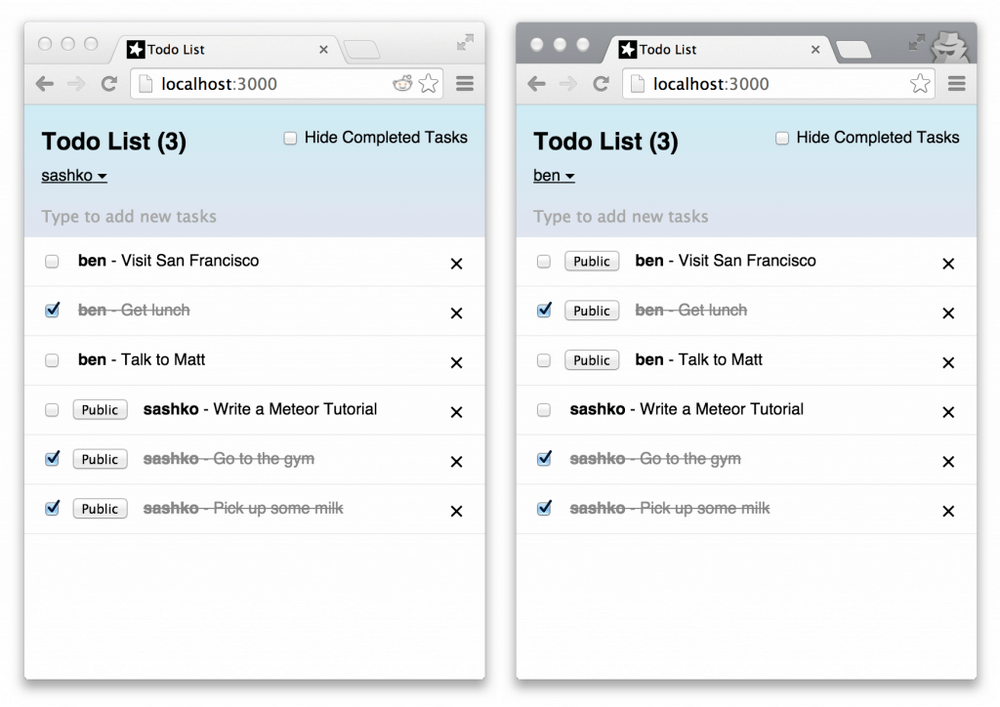Go back in the right browser window
This screenshot has width=1000, height=707.
(x=536, y=84)
